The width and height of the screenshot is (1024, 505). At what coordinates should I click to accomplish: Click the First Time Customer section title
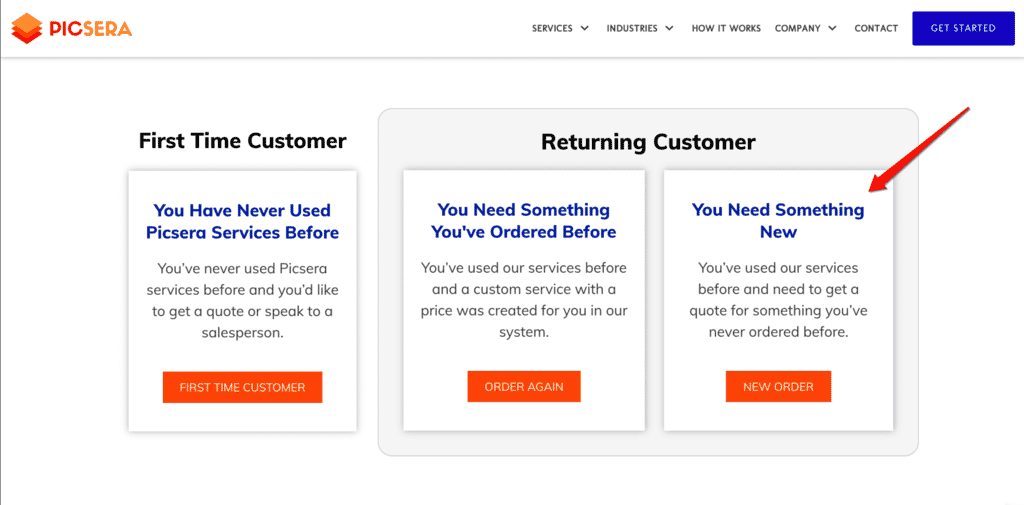pyautogui.click(x=242, y=140)
